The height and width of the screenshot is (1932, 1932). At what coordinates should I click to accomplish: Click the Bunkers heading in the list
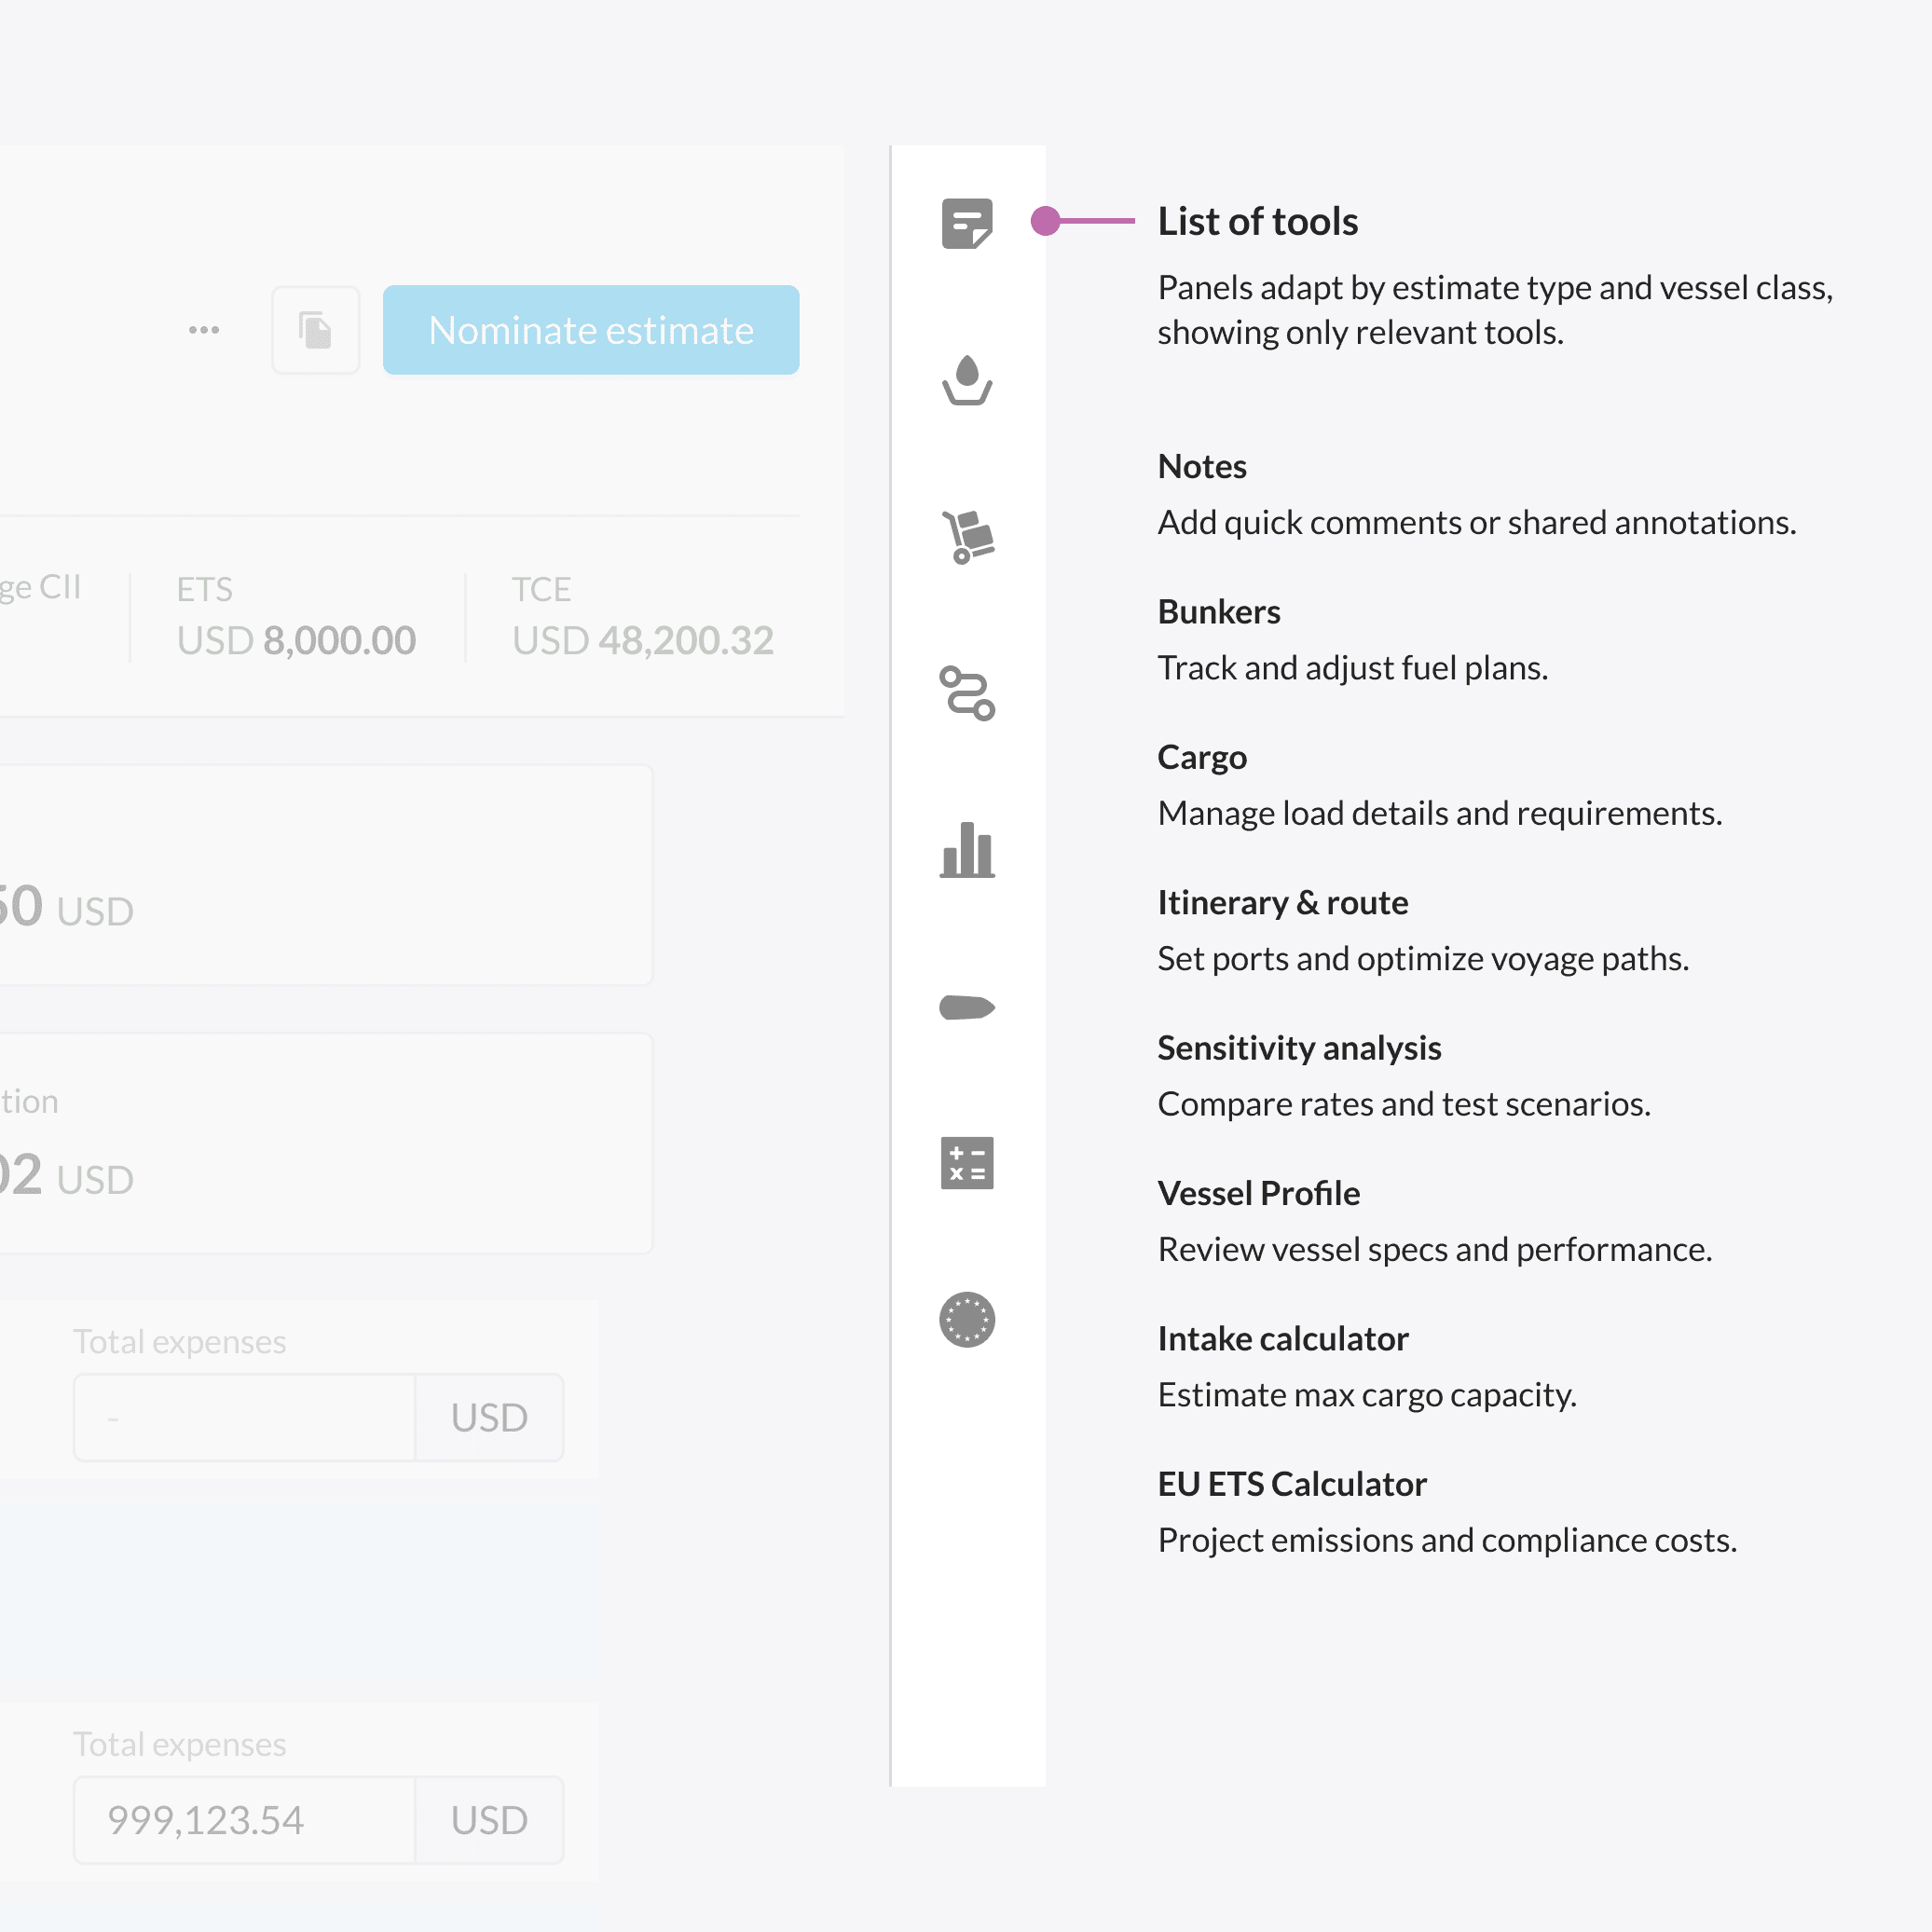(x=1219, y=612)
